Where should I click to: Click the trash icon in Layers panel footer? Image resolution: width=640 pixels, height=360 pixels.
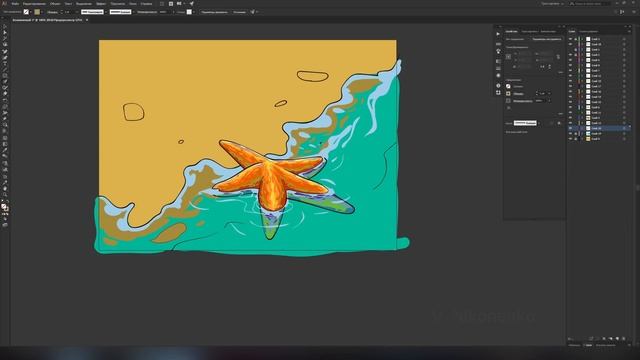coord(623,338)
